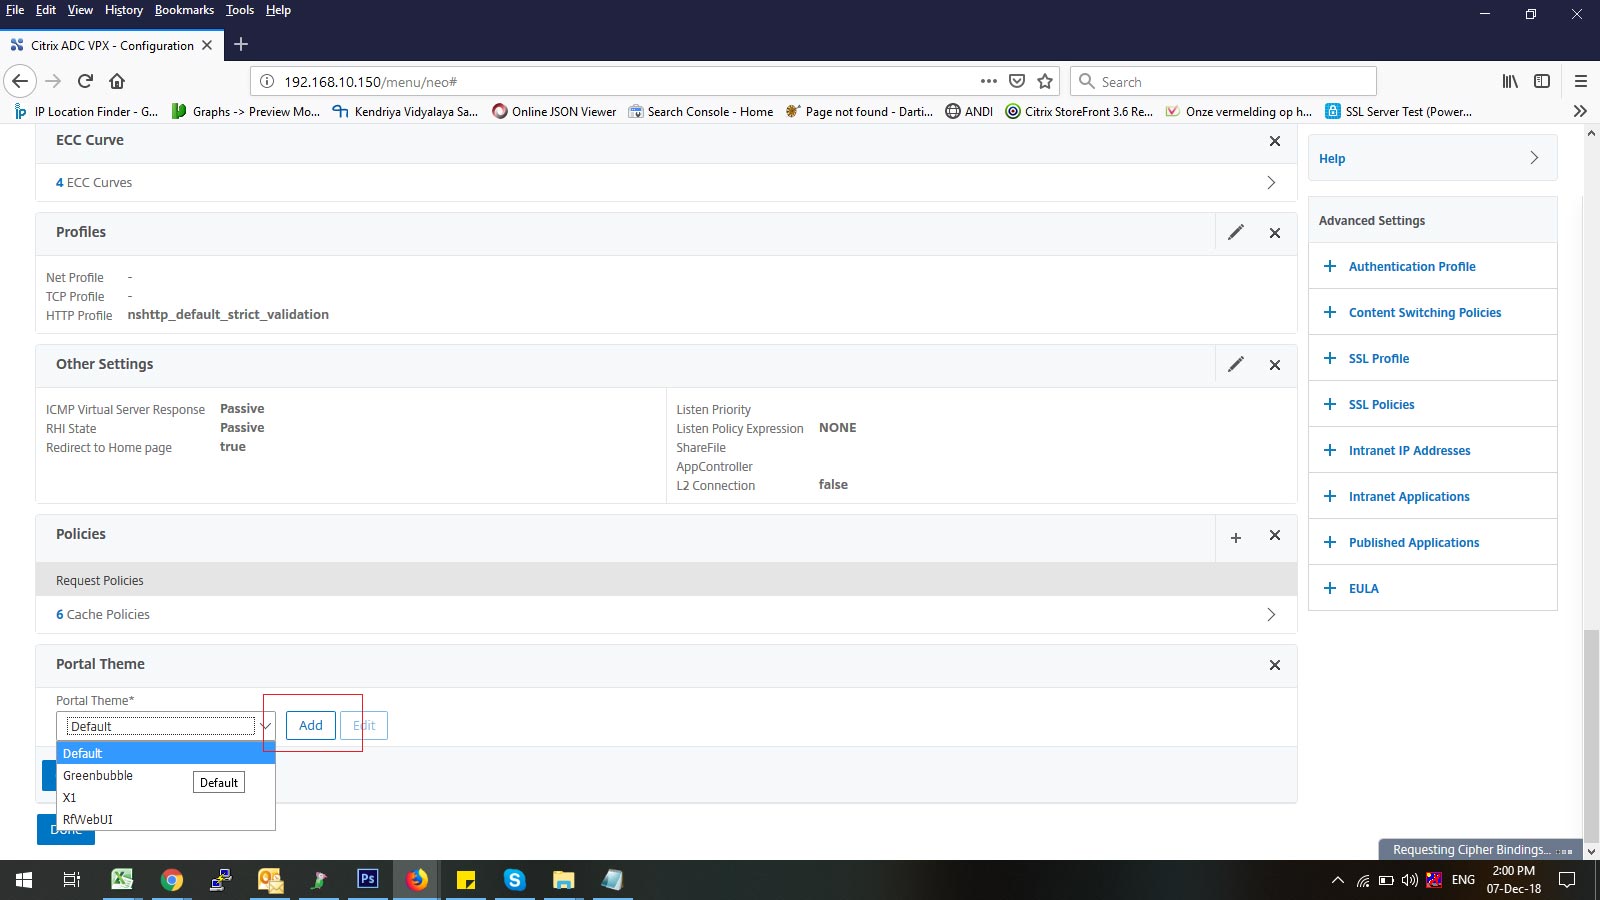Open SSL Server Test bookmark
The height and width of the screenshot is (900, 1600).
[x=1399, y=111]
